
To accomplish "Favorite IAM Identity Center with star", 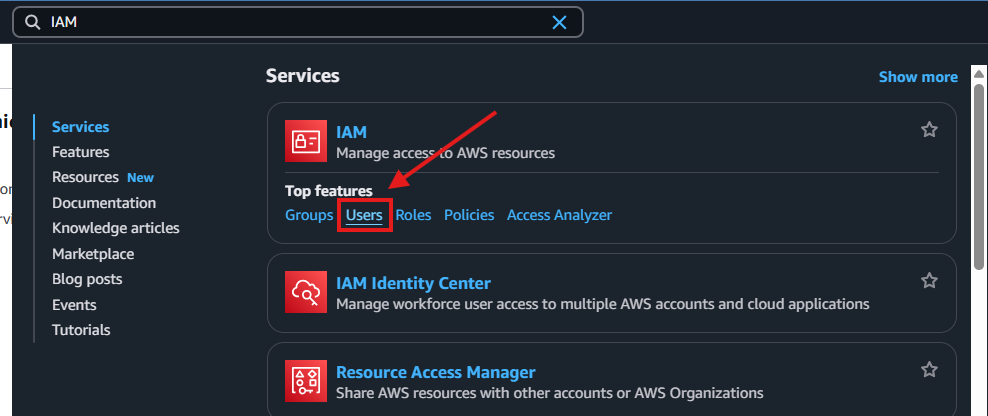I will pyautogui.click(x=929, y=280).
